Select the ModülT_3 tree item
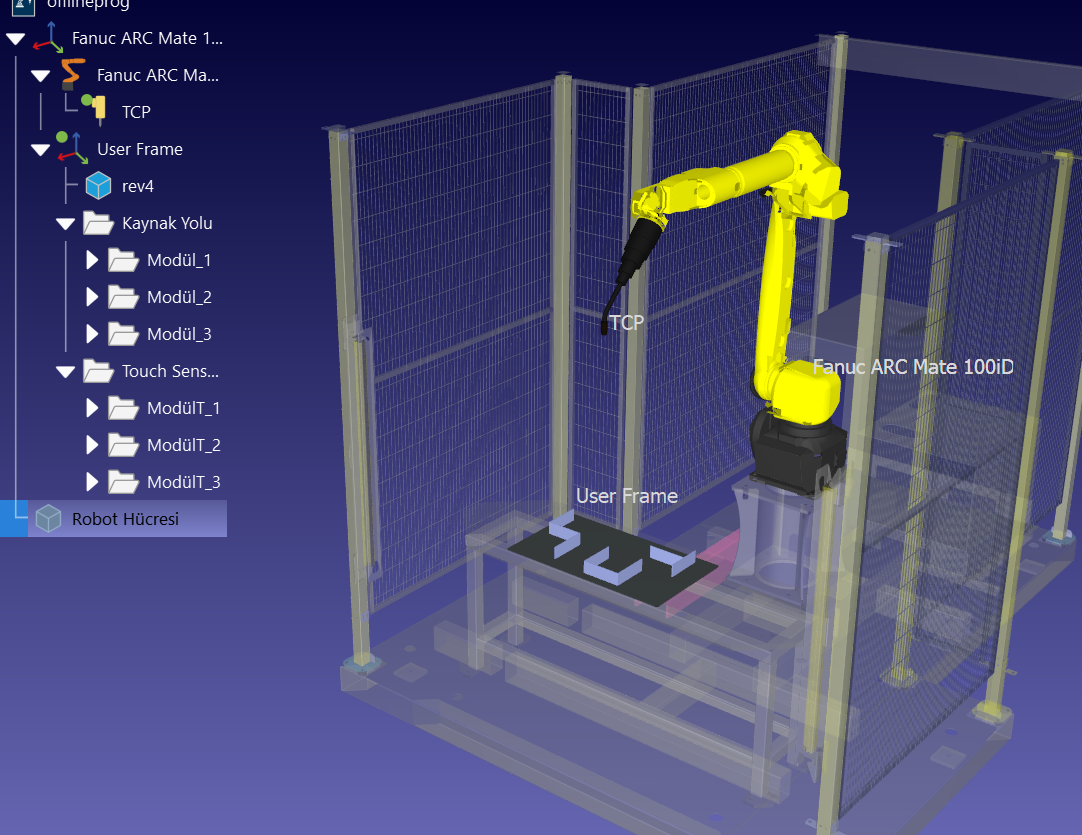Viewport: 1082px width, 835px height. pyautogui.click(x=183, y=482)
